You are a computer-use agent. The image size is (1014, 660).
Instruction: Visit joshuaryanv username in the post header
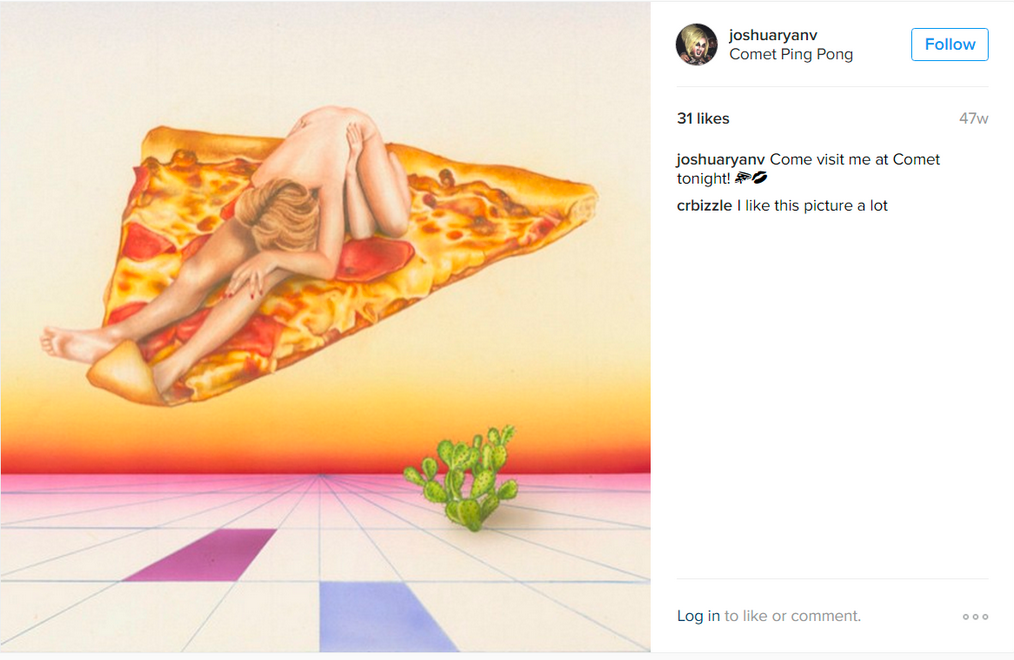[773, 35]
